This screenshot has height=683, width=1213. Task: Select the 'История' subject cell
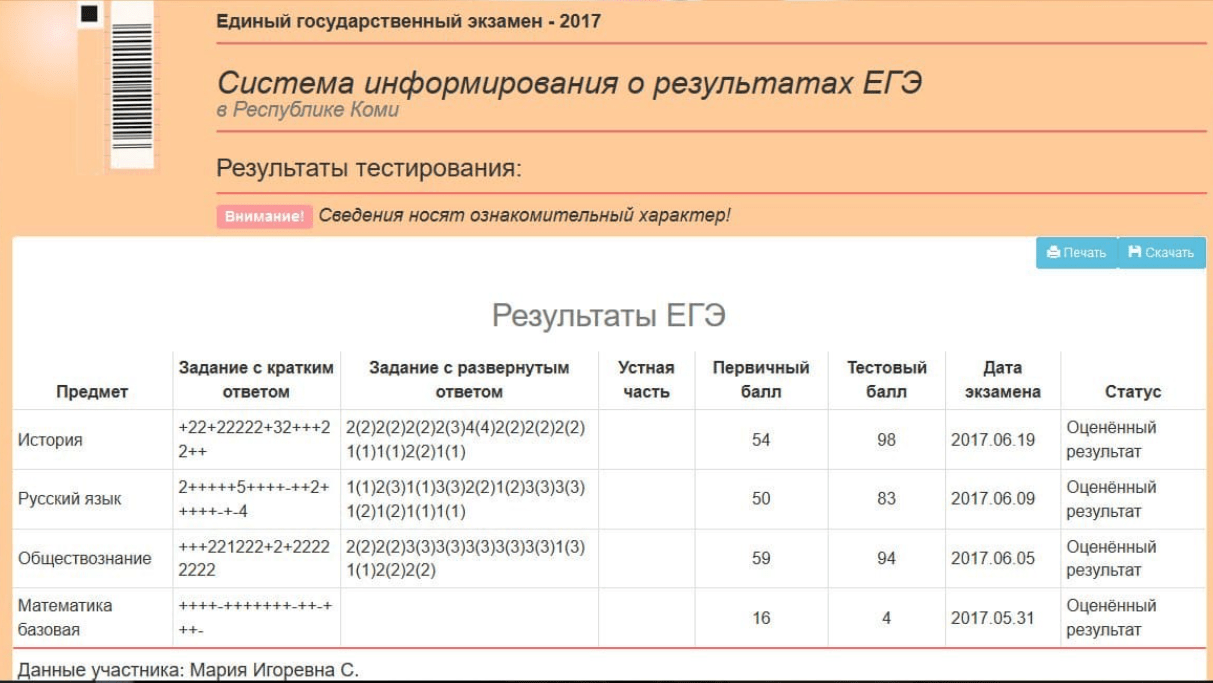click(50, 440)
